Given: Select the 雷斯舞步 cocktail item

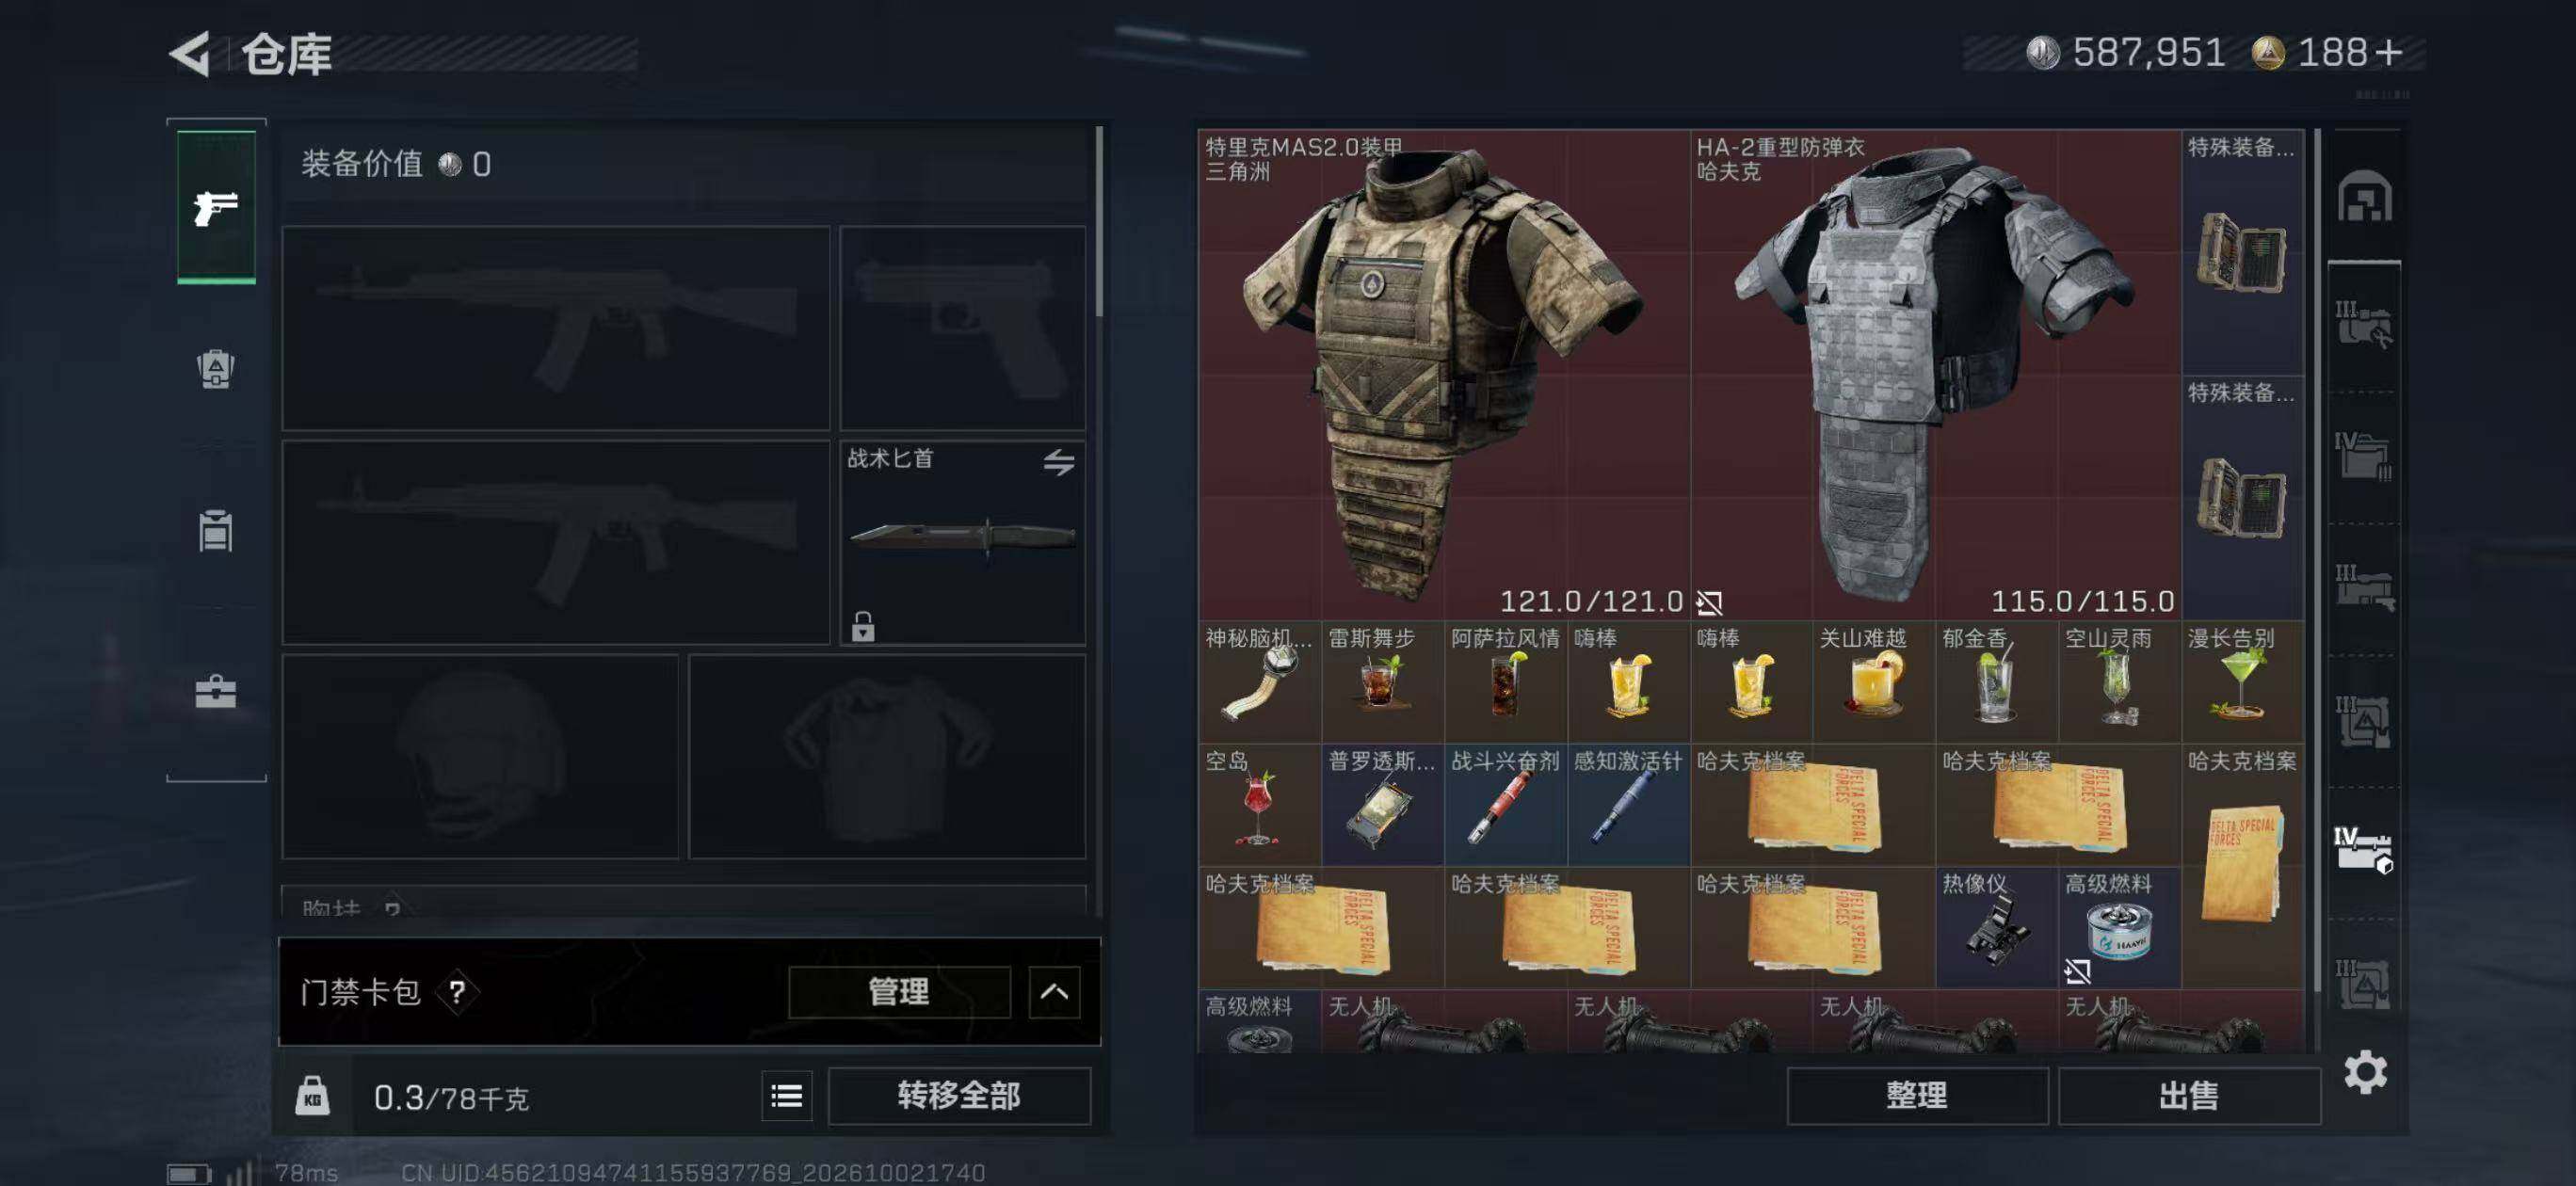Looking at the screenshot, I should [x=1383, y=682].
